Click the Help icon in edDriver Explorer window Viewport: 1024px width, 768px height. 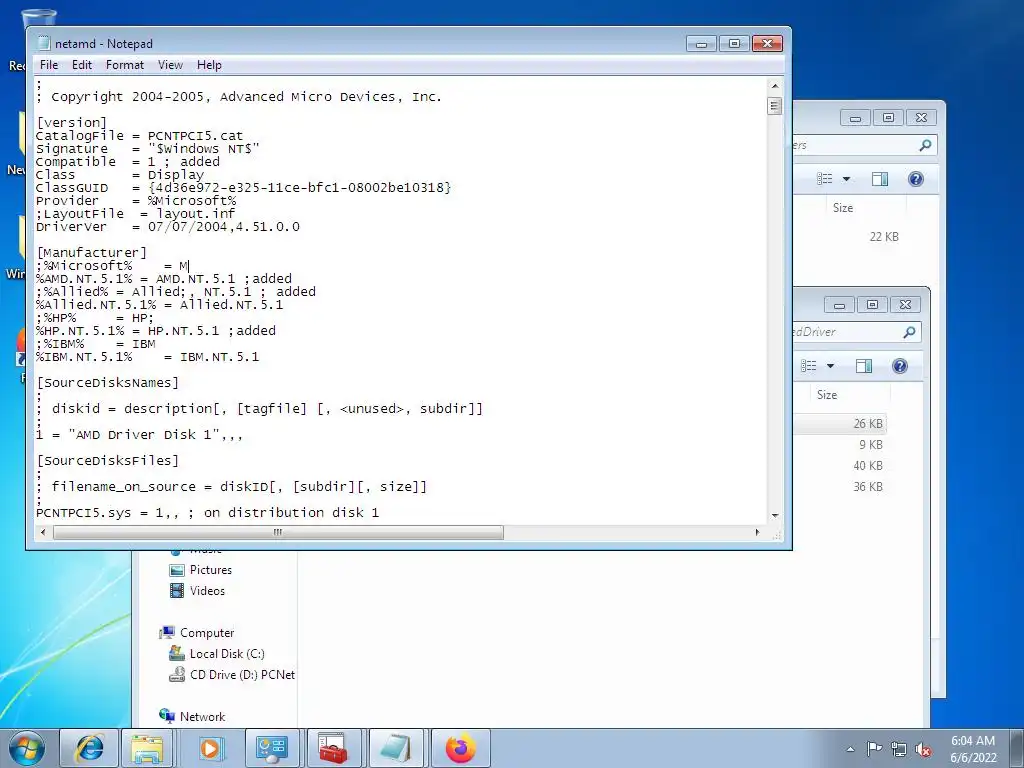pyautogui.click(x=900, y=366)
